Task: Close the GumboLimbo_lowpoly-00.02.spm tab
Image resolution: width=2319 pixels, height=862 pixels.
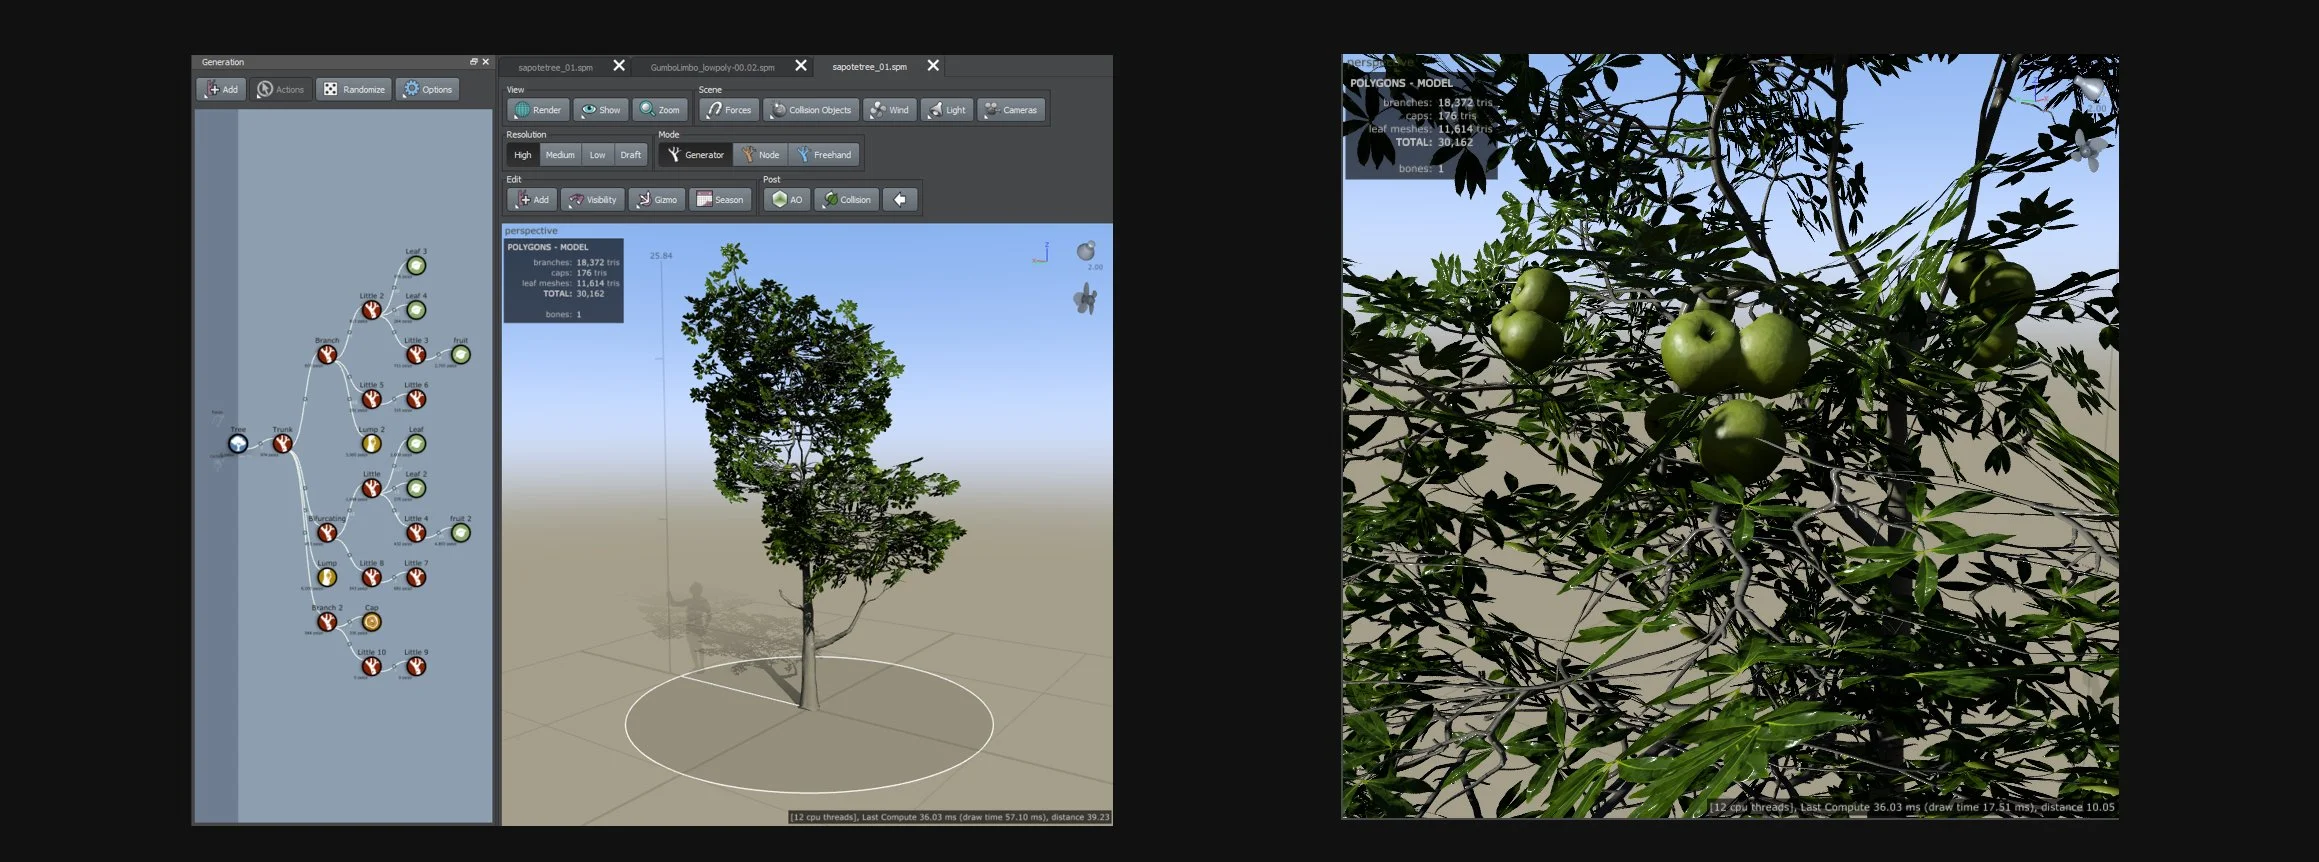Action: [801, 66]
